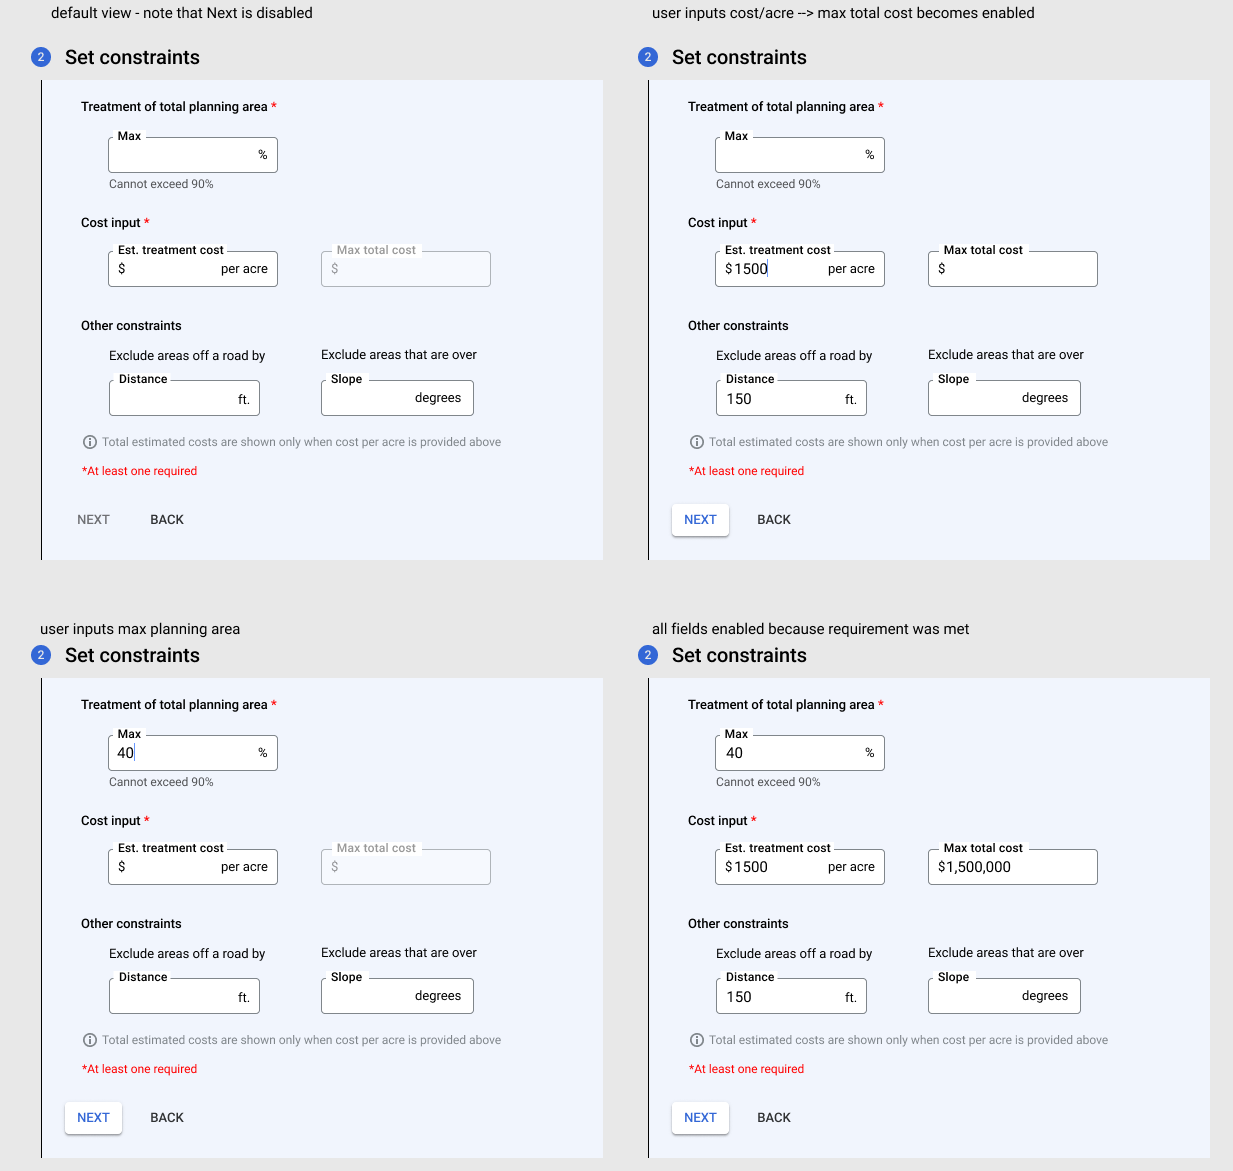Select the Est. treatment cost field showing $1500 bottom-right
The width and height of the screenshot is (1233, 1171).
[x=799, y=866]
